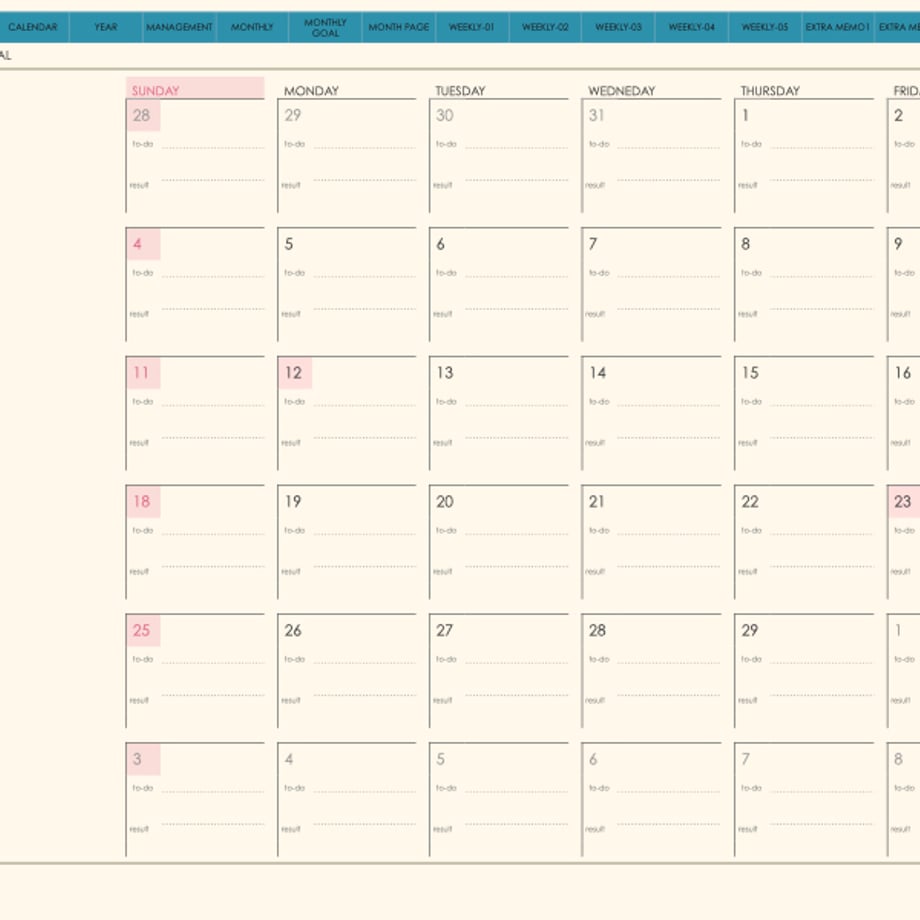Image resolution: width=920 pixels, height=920 pixels.
Task: Select date 19 in the calendar
Action: coord(293,502)
